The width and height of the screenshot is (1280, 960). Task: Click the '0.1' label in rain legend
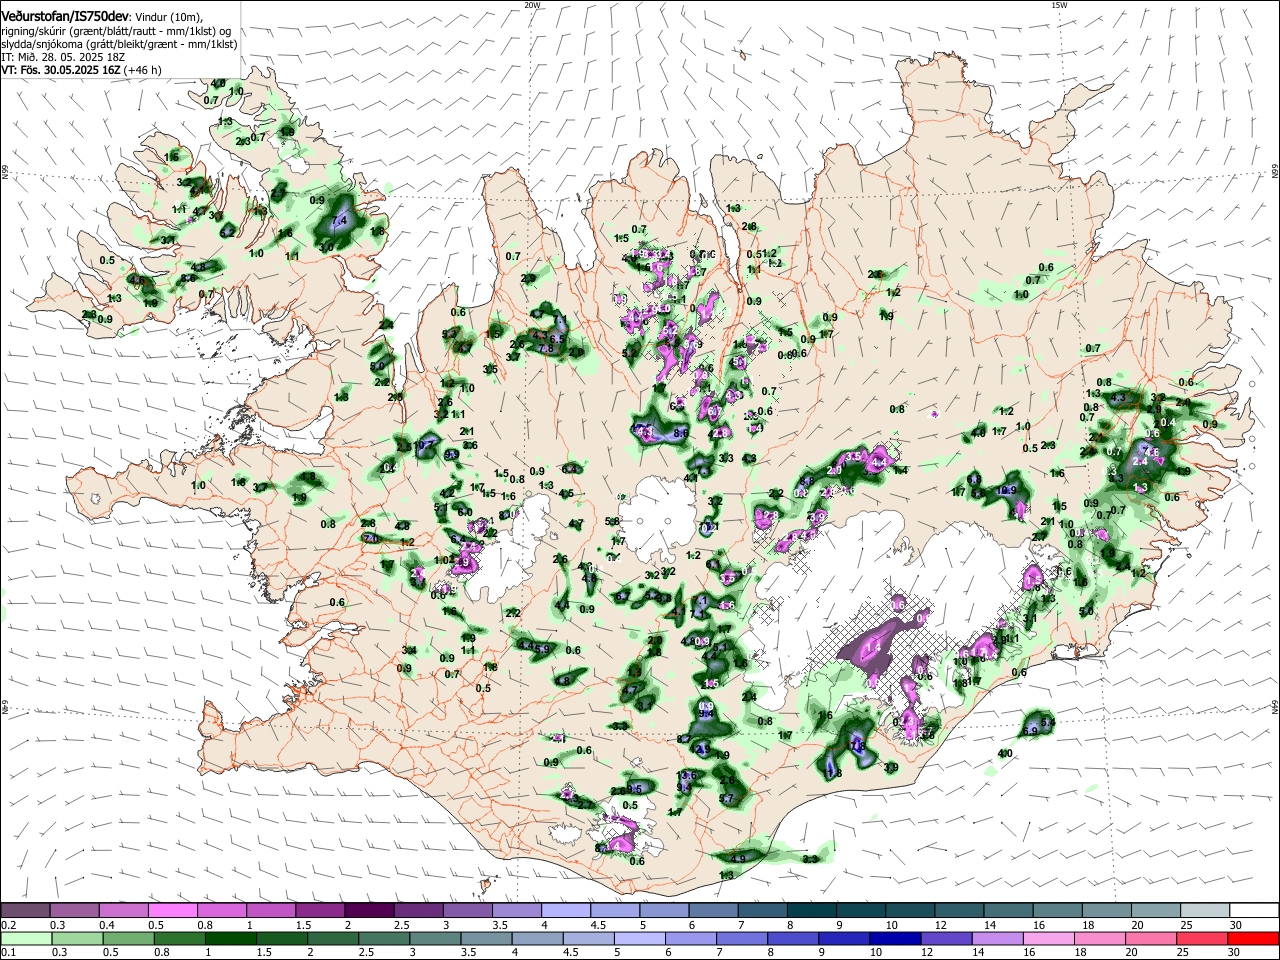coord(8,952)
